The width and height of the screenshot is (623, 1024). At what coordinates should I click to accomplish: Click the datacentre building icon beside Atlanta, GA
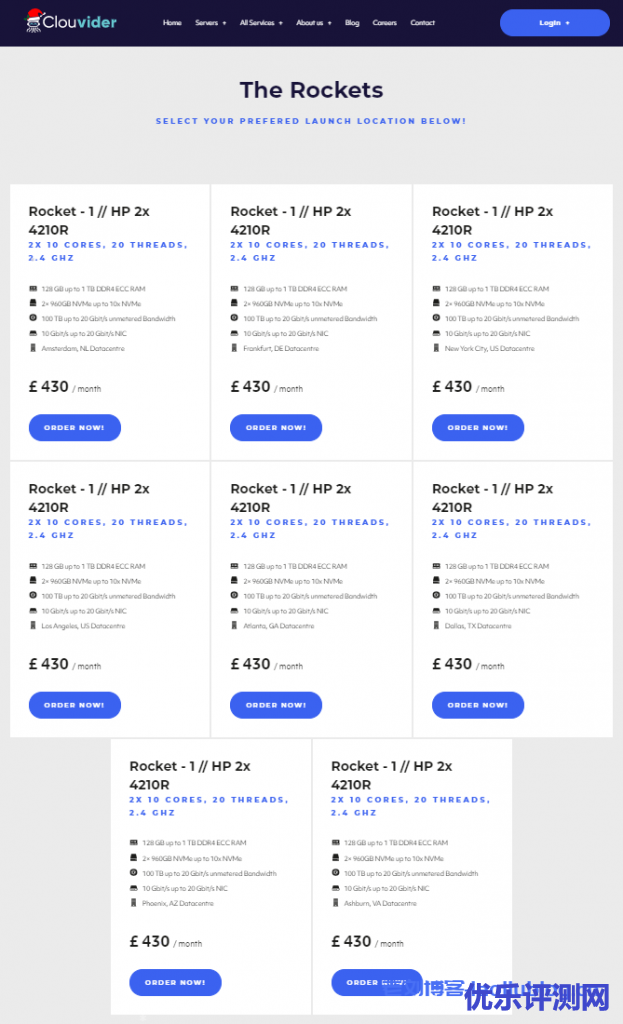pos(234,626)
